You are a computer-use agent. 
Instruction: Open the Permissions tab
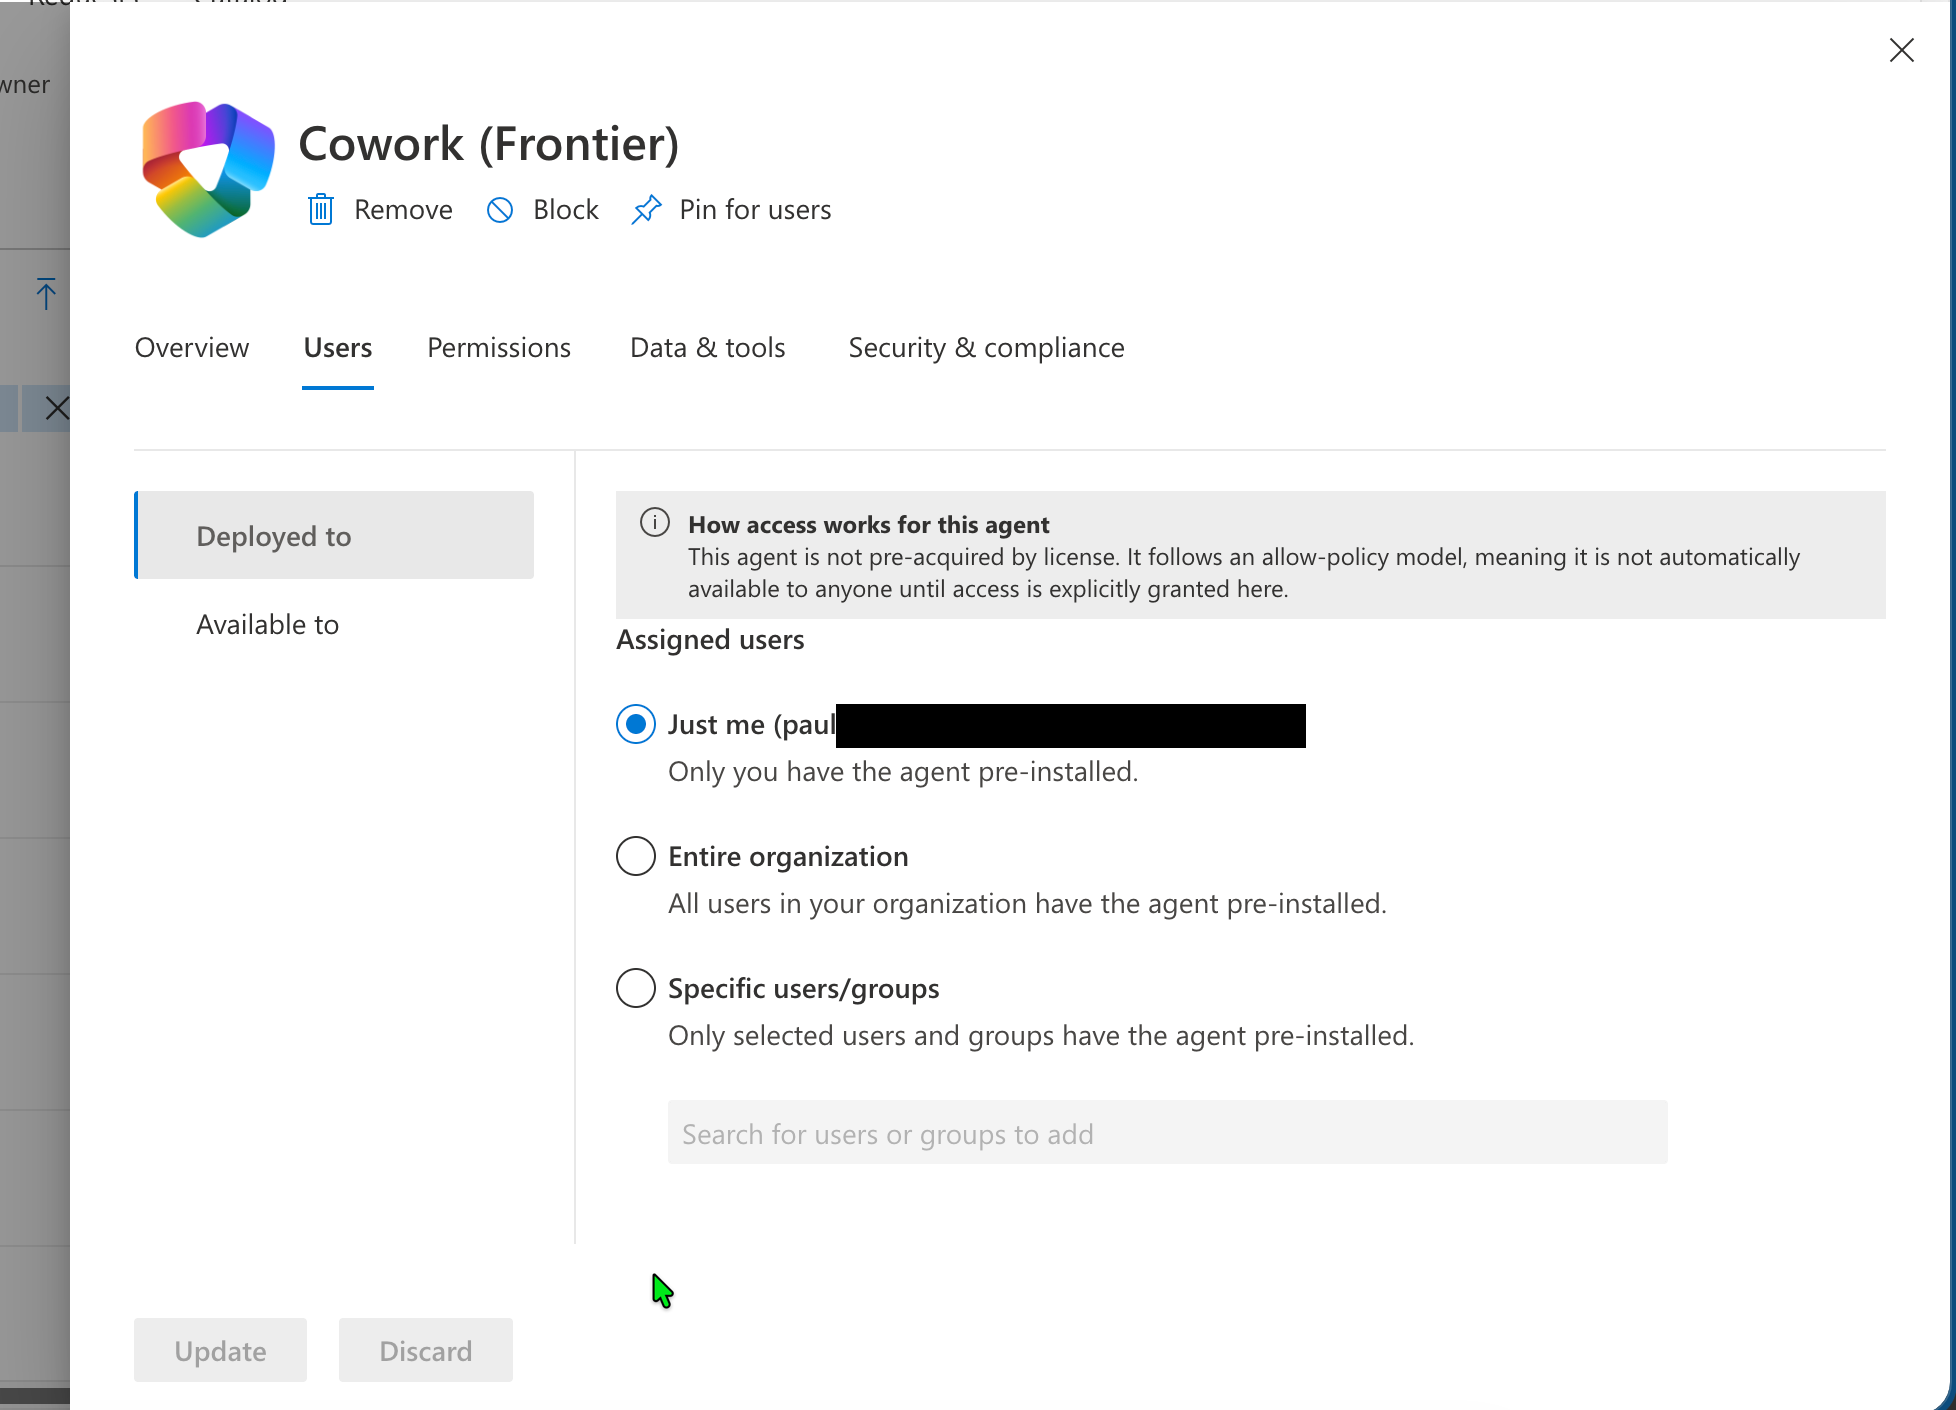click(x=498, y=347)
